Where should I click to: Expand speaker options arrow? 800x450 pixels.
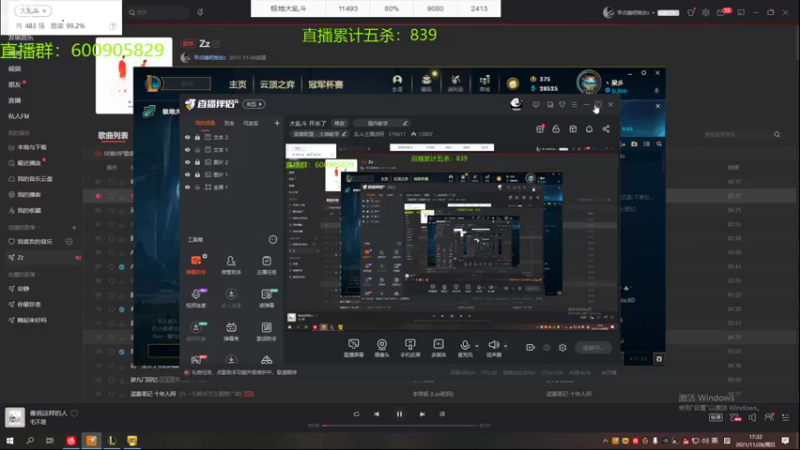coord(505,346)
